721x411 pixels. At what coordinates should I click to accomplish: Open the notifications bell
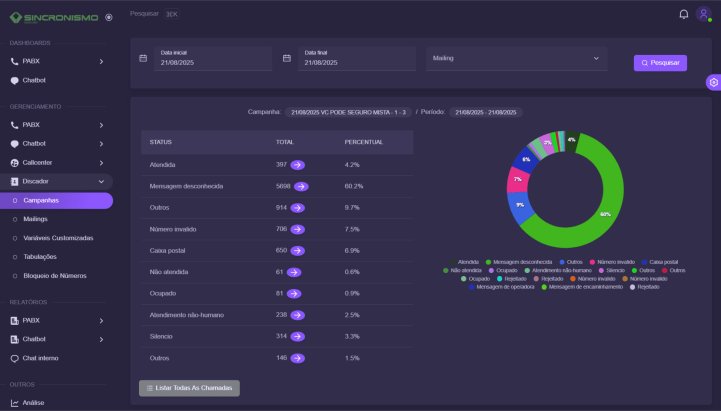pos(684,14)
